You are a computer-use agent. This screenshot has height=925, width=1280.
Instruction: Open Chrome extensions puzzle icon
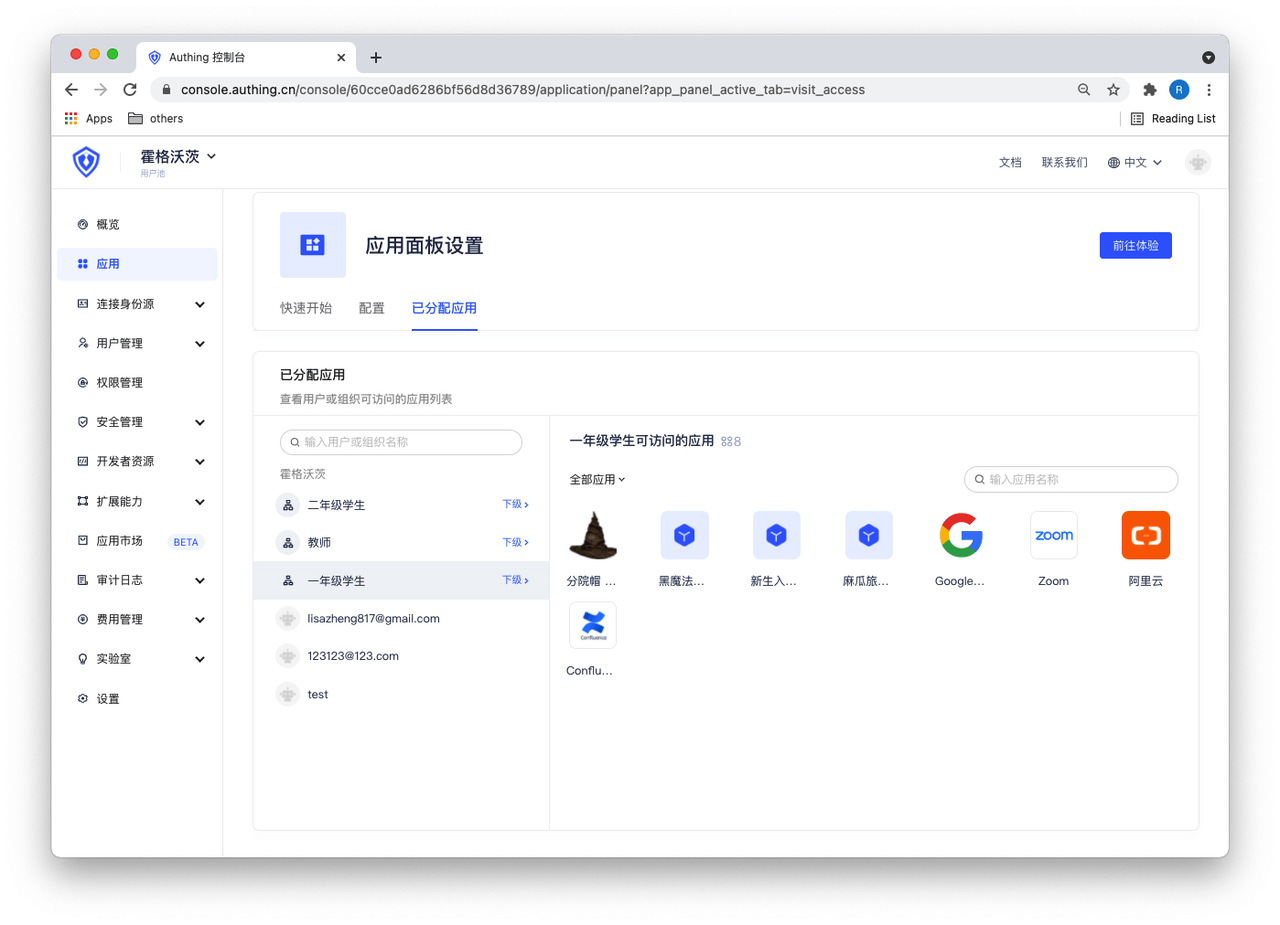(x=1150, y=90)
